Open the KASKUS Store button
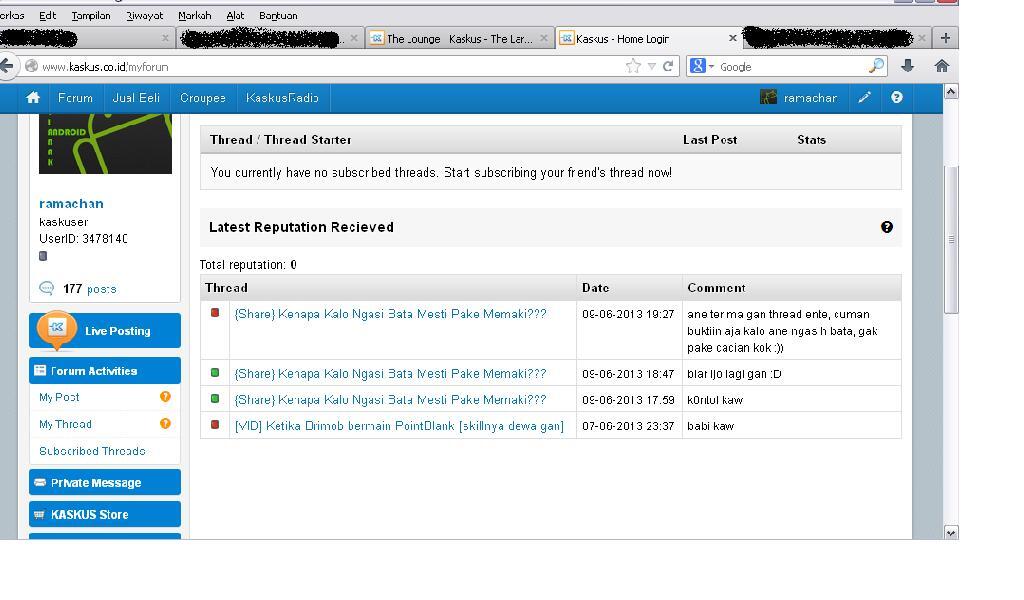Viewport: 1024px width, 600px height. point(105,514)
